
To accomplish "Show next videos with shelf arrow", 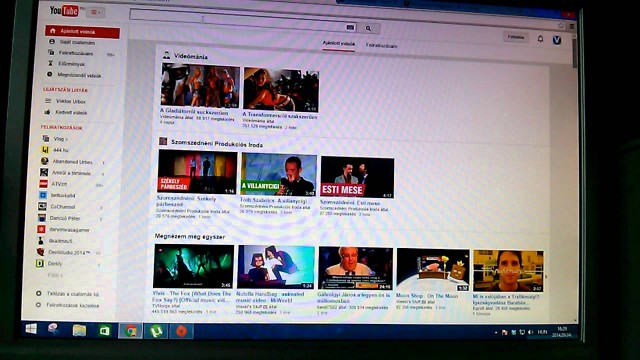I will [547, 277].
